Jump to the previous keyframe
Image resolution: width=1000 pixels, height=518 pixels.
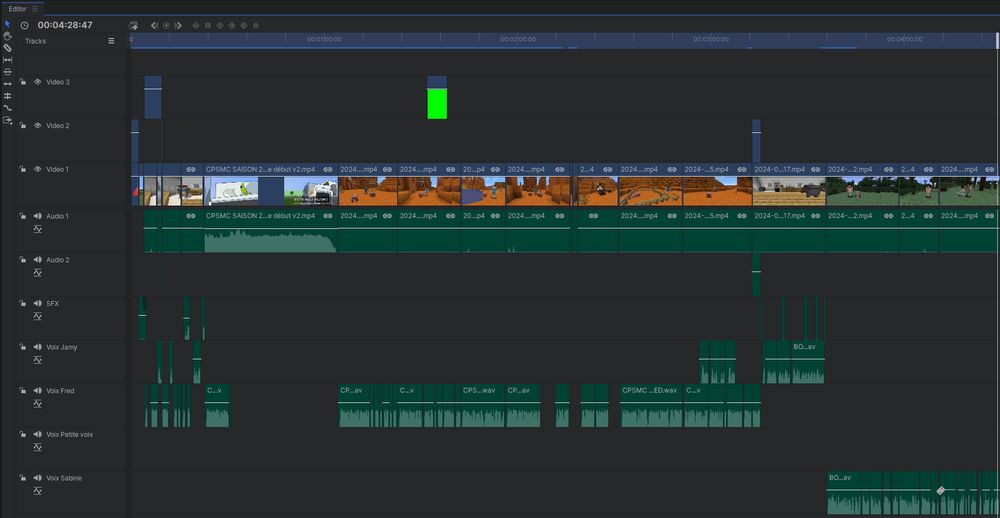(x=154, y=26)
